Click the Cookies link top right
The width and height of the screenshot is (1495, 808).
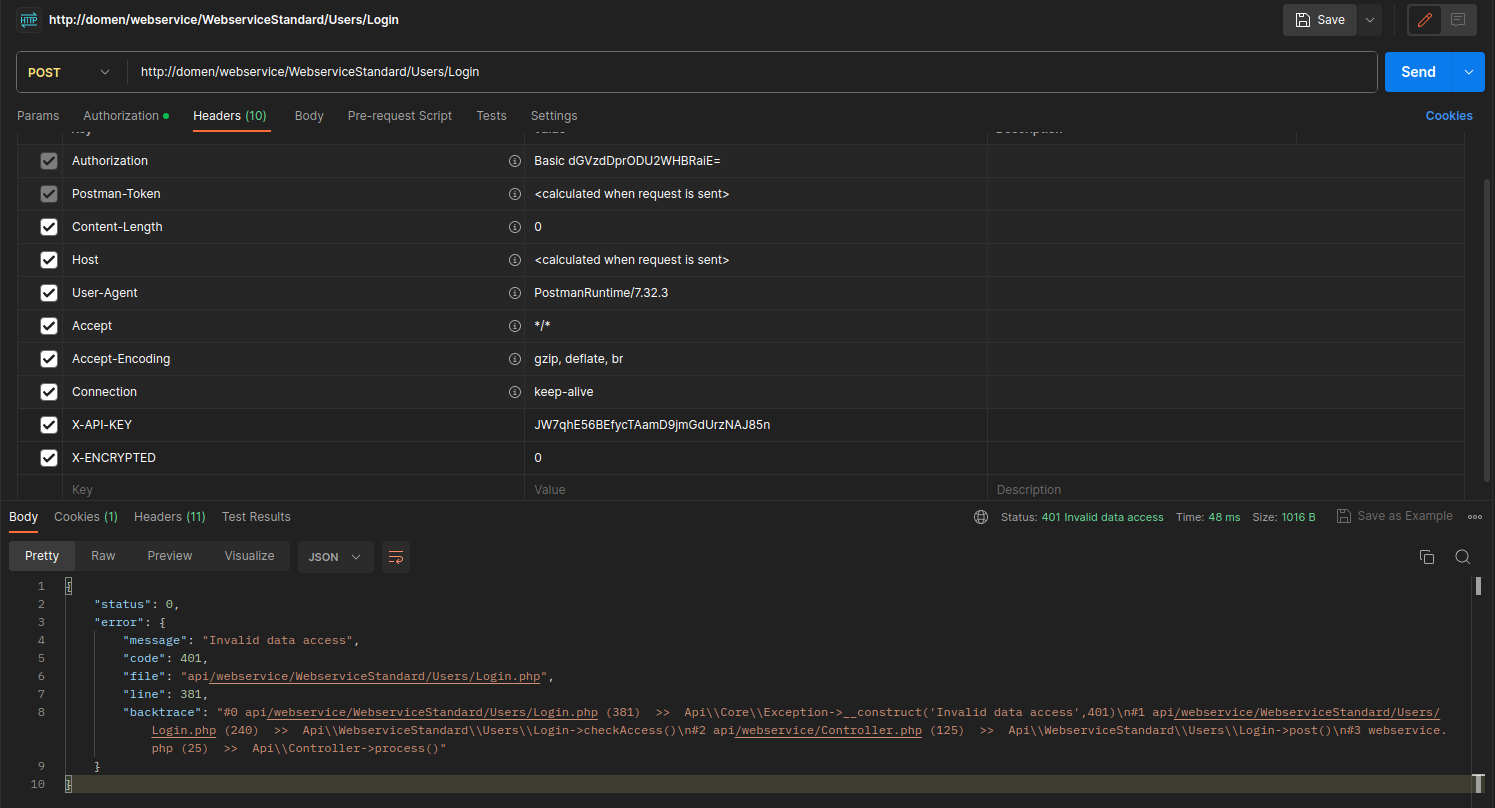tap(1449, 116)
